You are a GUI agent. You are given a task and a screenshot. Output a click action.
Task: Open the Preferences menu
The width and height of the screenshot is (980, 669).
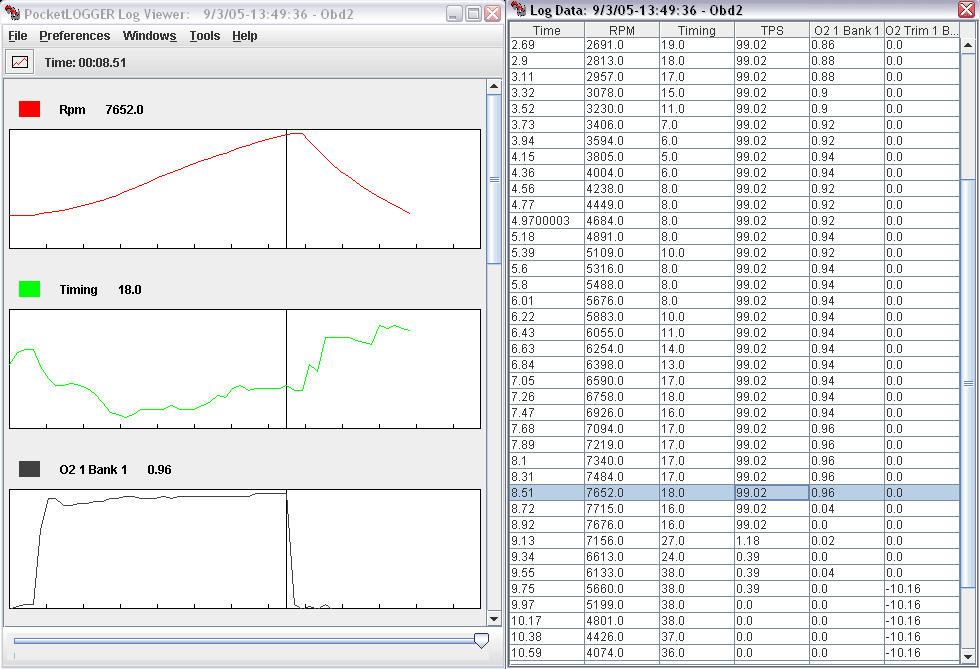tap(75, 36)
